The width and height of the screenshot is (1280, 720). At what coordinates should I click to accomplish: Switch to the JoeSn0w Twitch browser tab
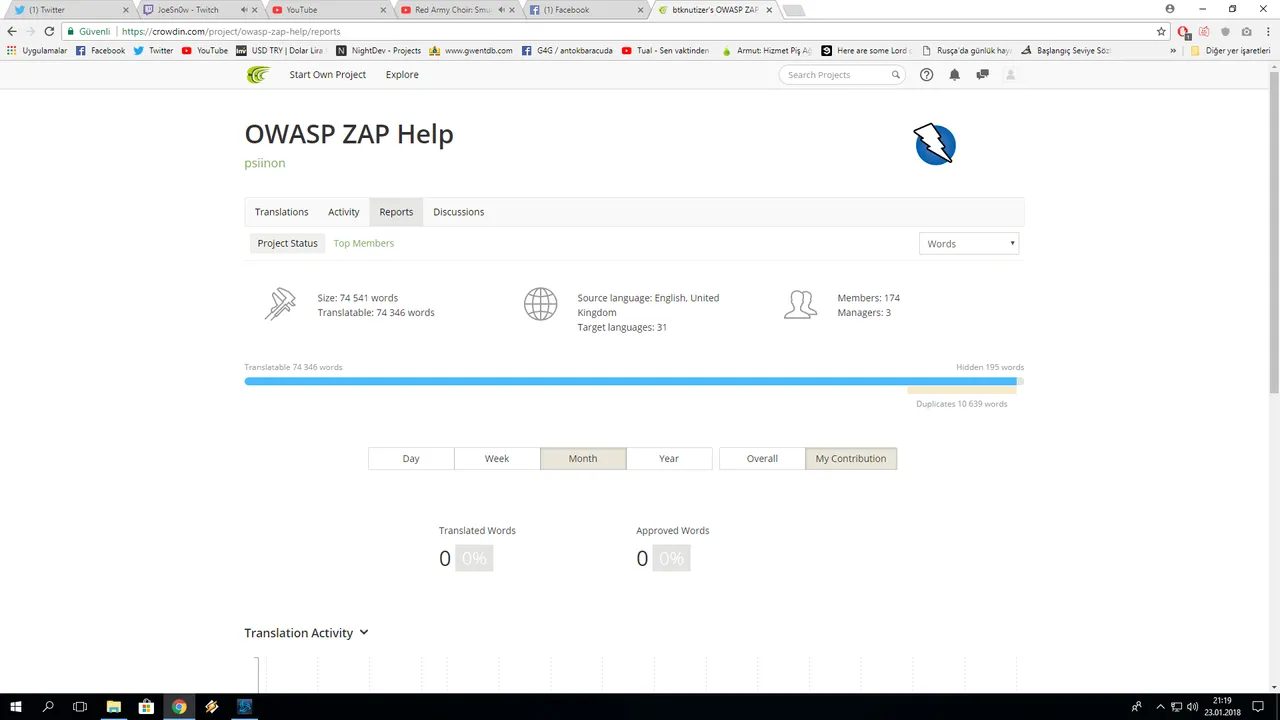tap(198, 10)
